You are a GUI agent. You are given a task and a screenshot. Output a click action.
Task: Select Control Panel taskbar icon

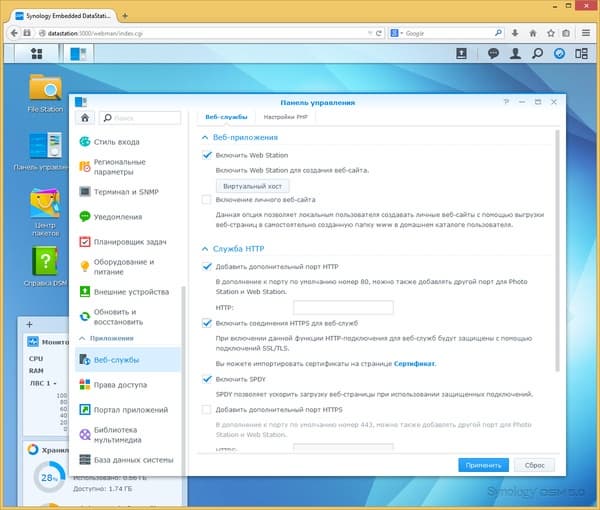tap(78, 54)
